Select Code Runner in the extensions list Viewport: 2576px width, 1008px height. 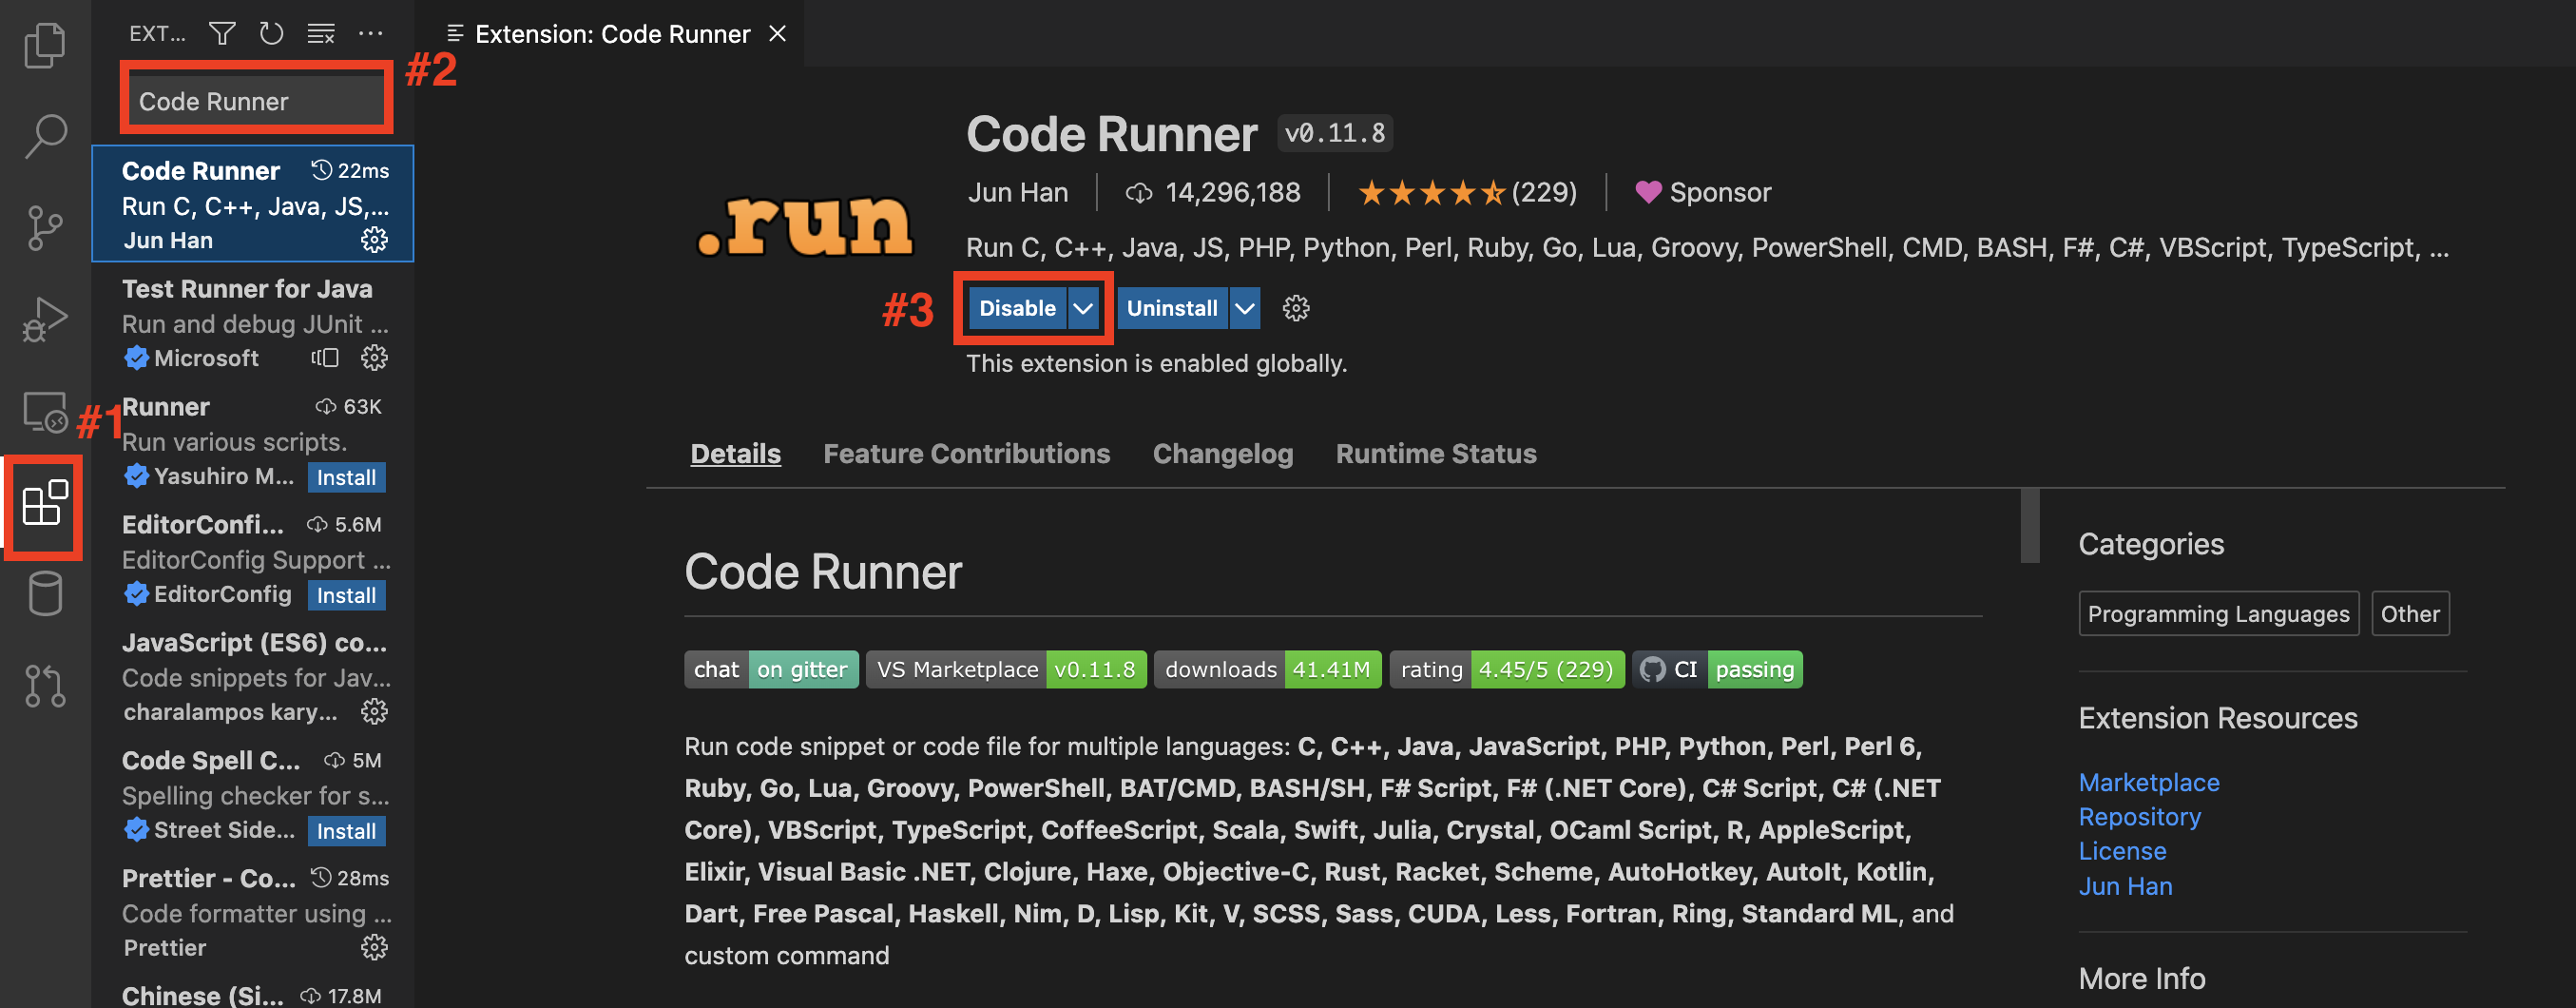click(x=252, y=204)
